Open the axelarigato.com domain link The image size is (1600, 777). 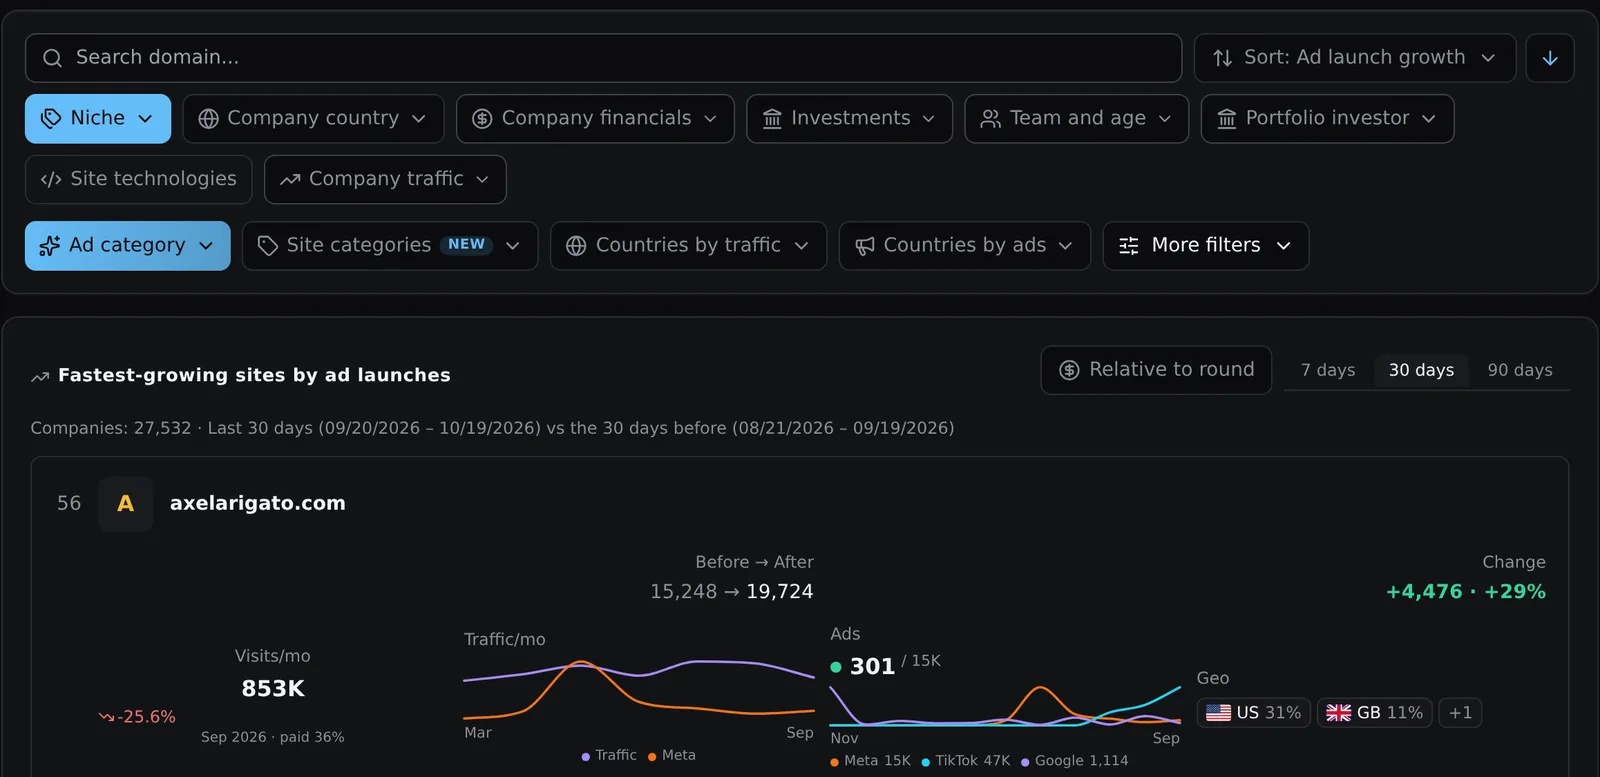(x=258, y=503)
